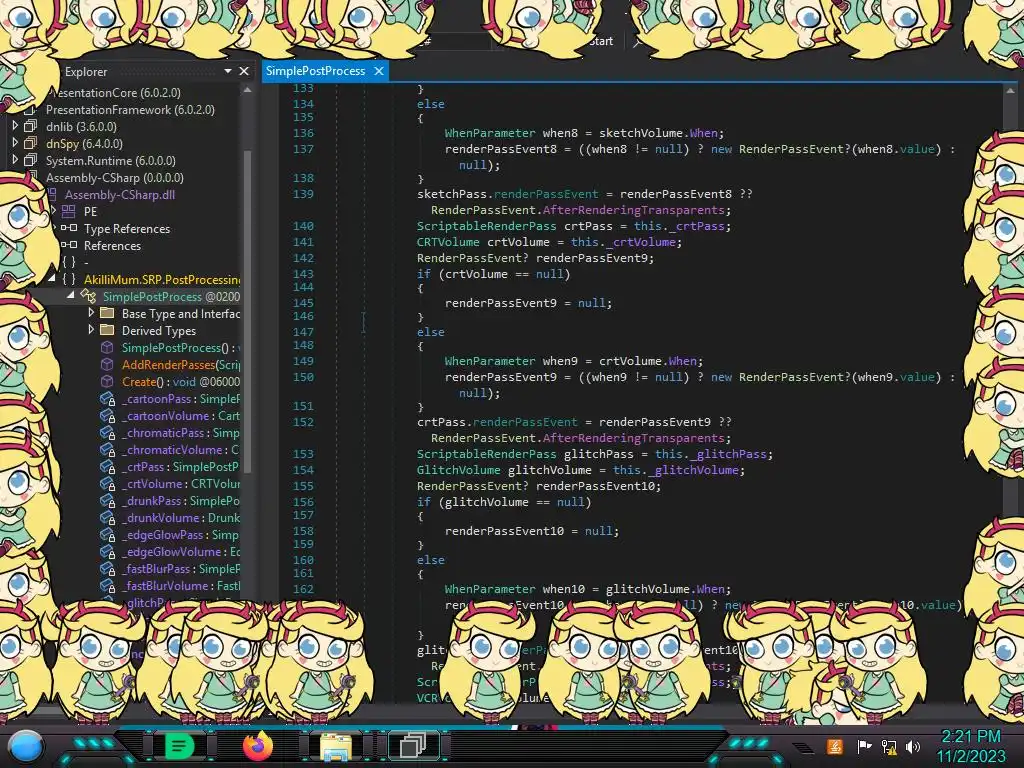Expand the dnSpy (6.4.0.0) node
This screenshot has width=1024, height=768.
tap(15, 142)
